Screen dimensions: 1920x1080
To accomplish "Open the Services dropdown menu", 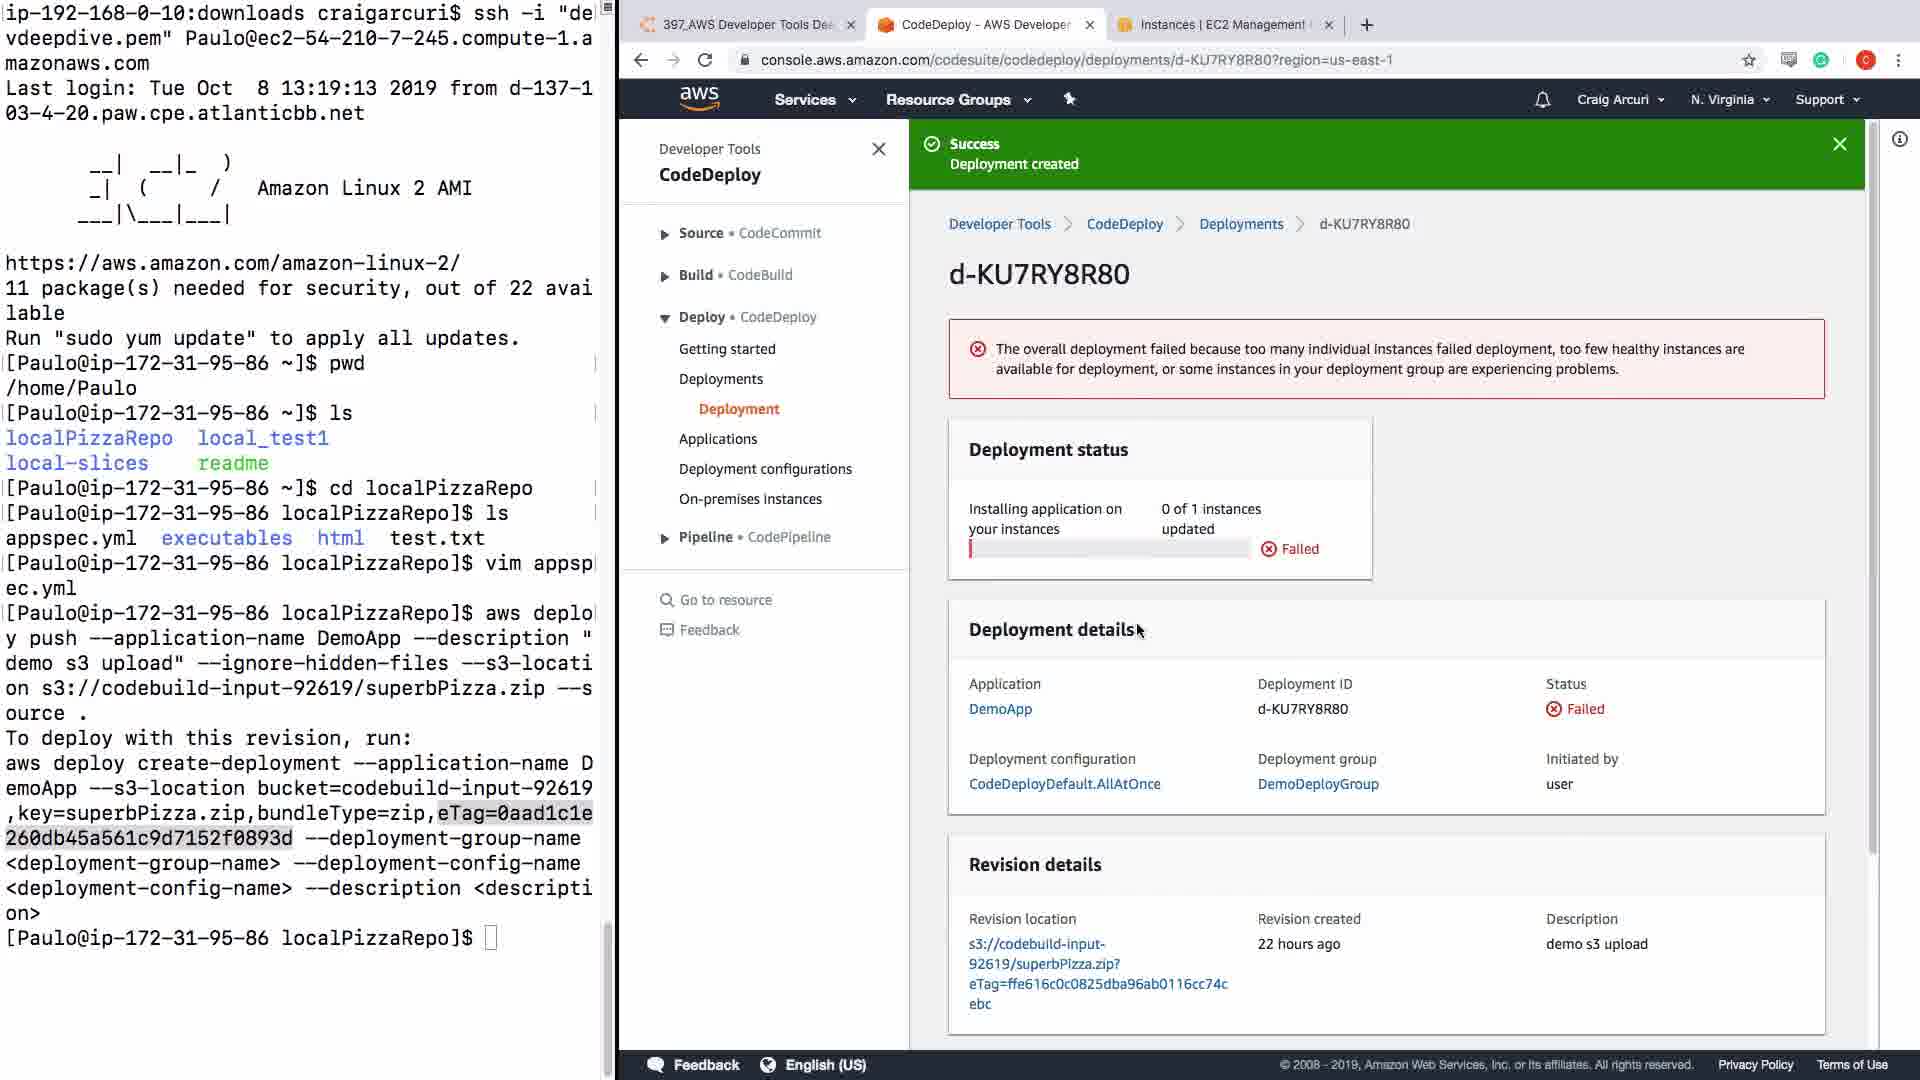I will click(815, 100).
